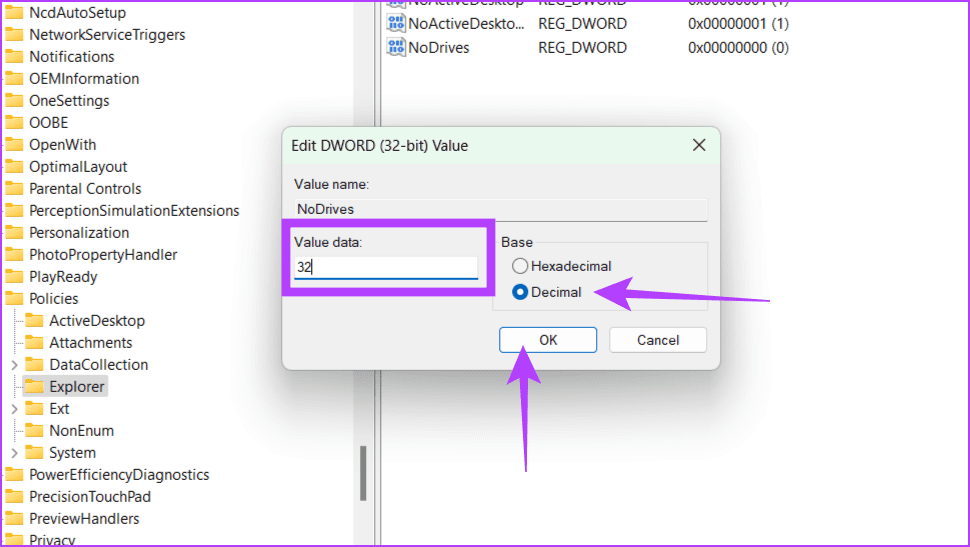970x547 pixels.
Task: Select the OneSettings key label
Action: [69, 100]
